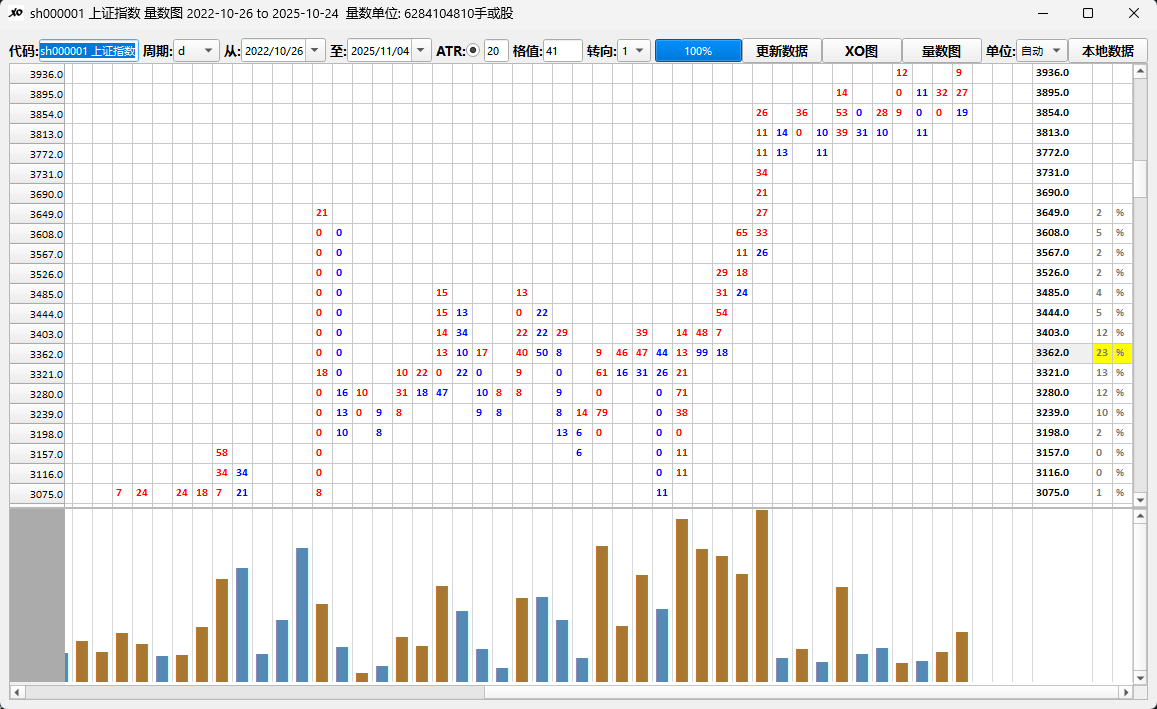Switch to the 量数图 view
Screen dimensions: 1157x709
[x=941, y=51]
